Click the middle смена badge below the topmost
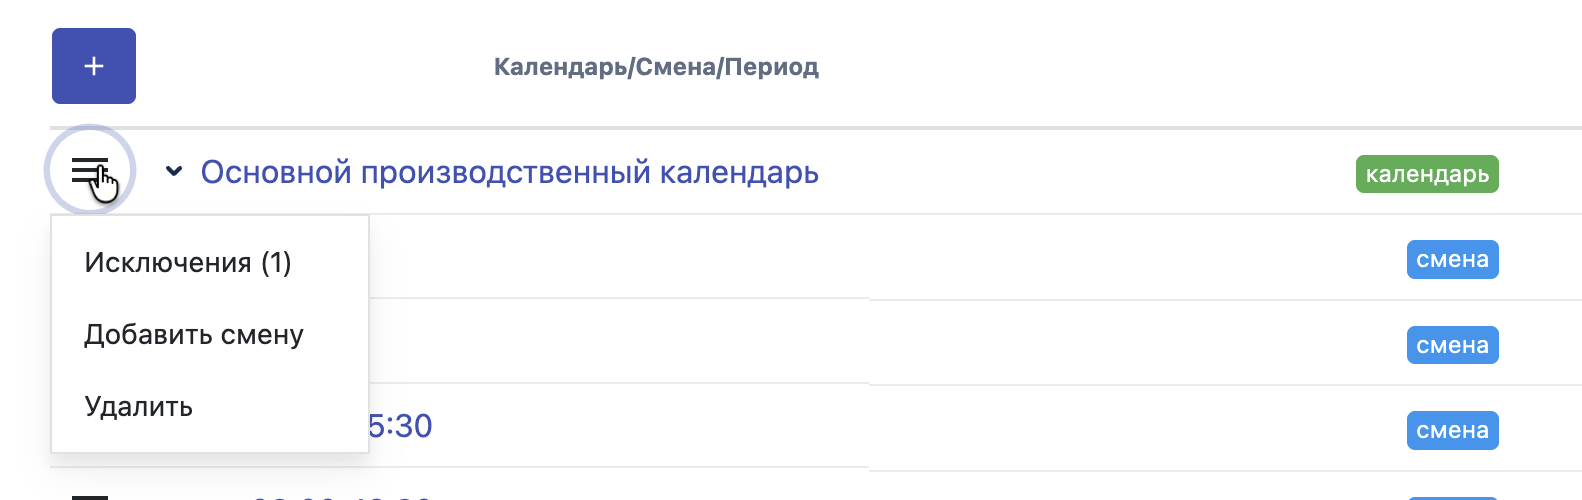 coord(1452,346)
